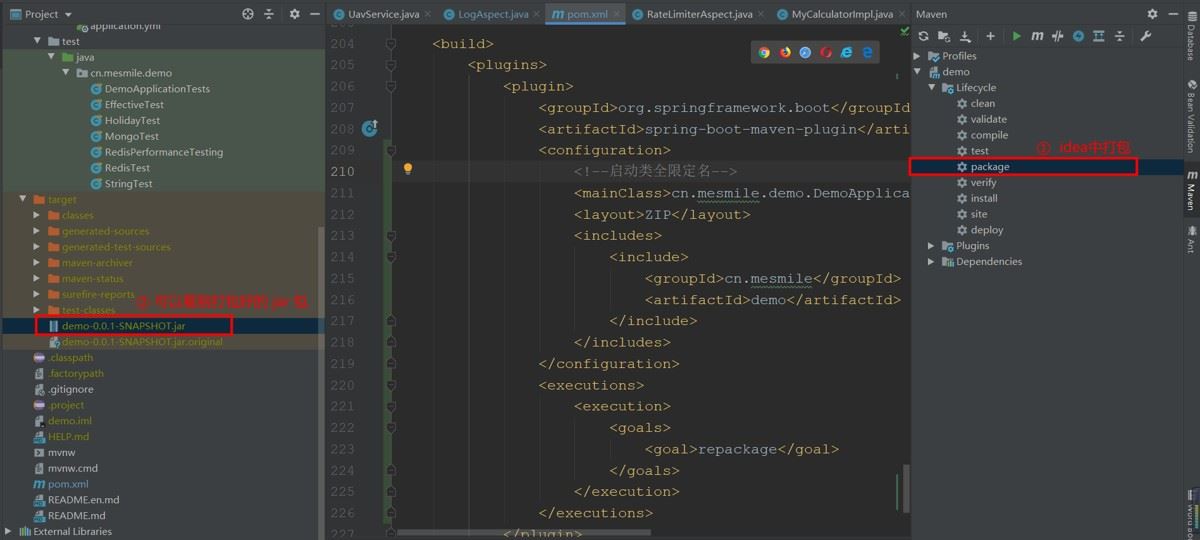
Task: Expand the Dependencies node in Maven
Action: point(933,262)
